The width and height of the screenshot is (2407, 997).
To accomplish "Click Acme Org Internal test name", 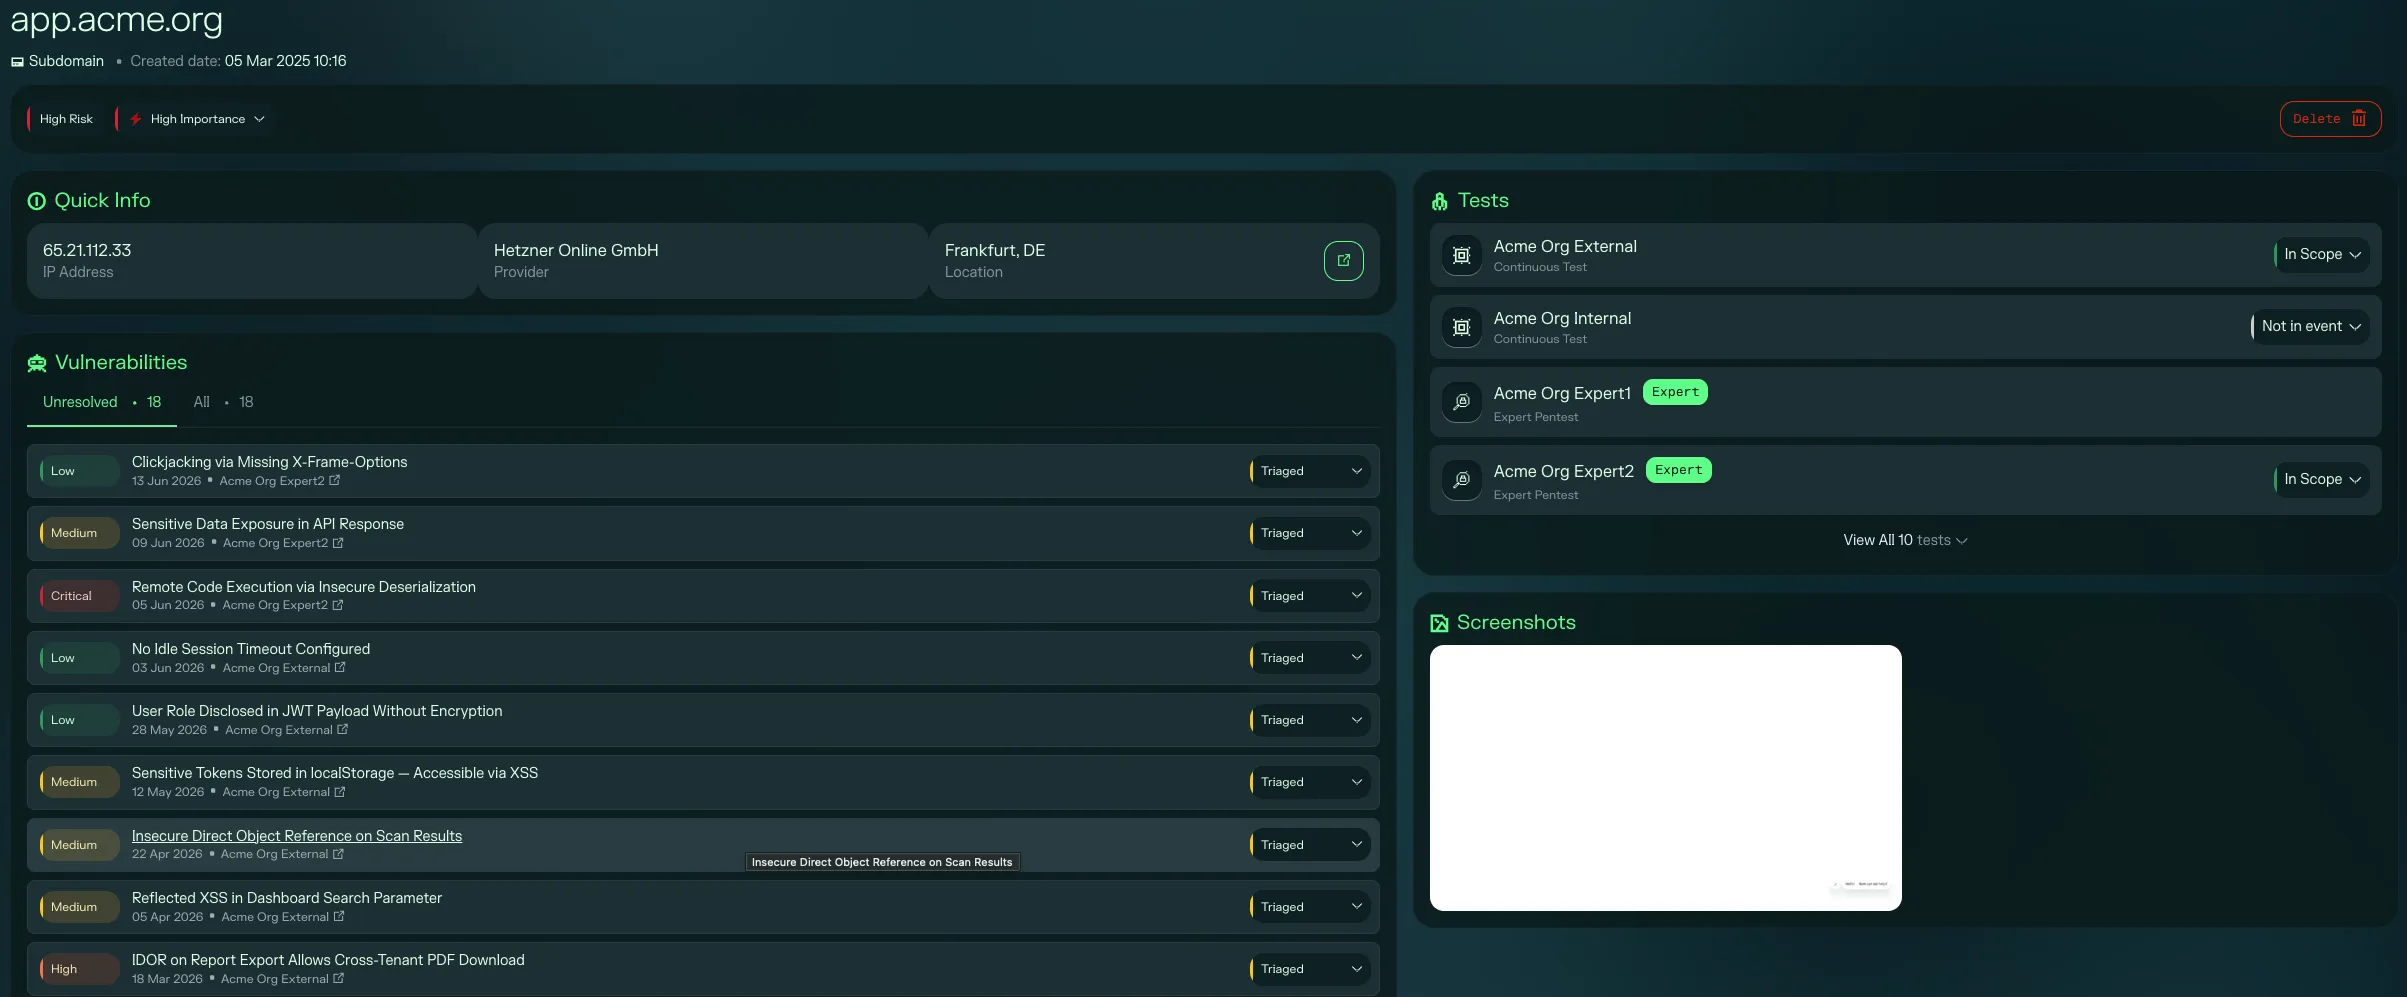I will tap(1562, 318).
